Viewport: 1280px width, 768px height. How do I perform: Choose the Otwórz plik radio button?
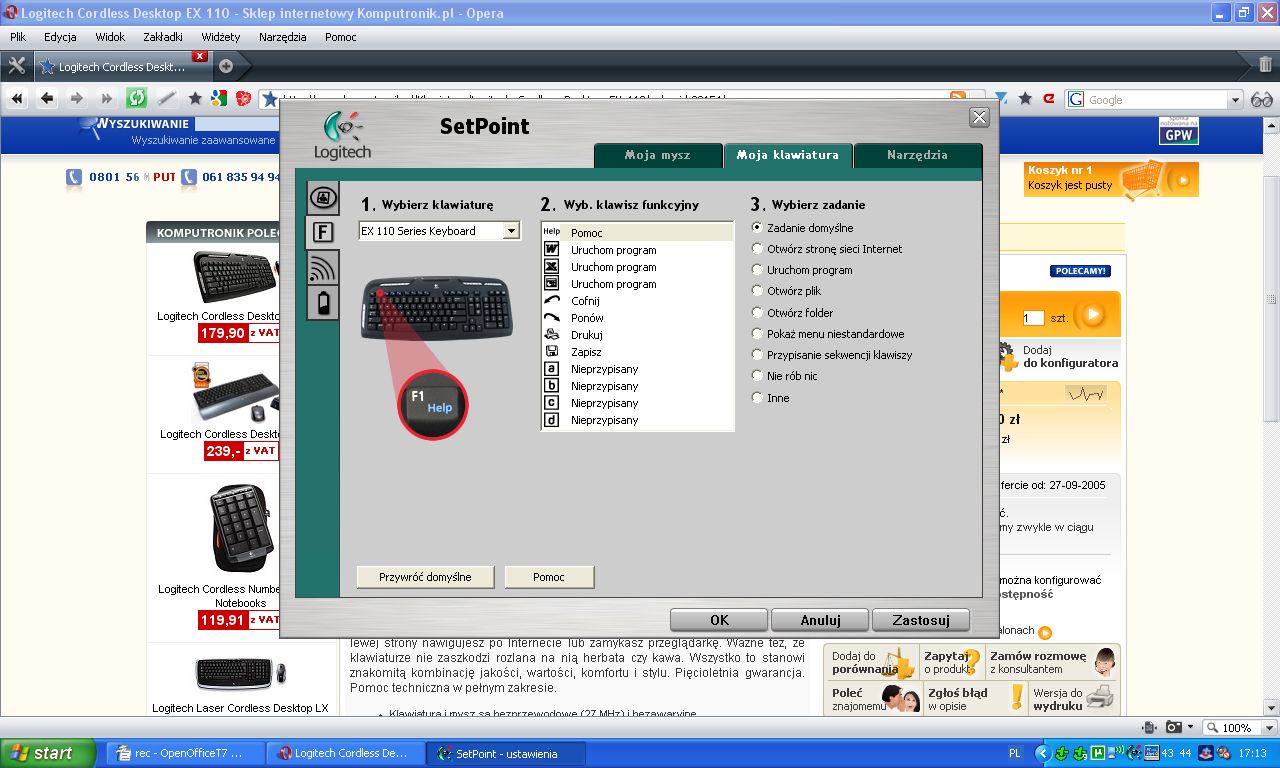pos(757,291)
